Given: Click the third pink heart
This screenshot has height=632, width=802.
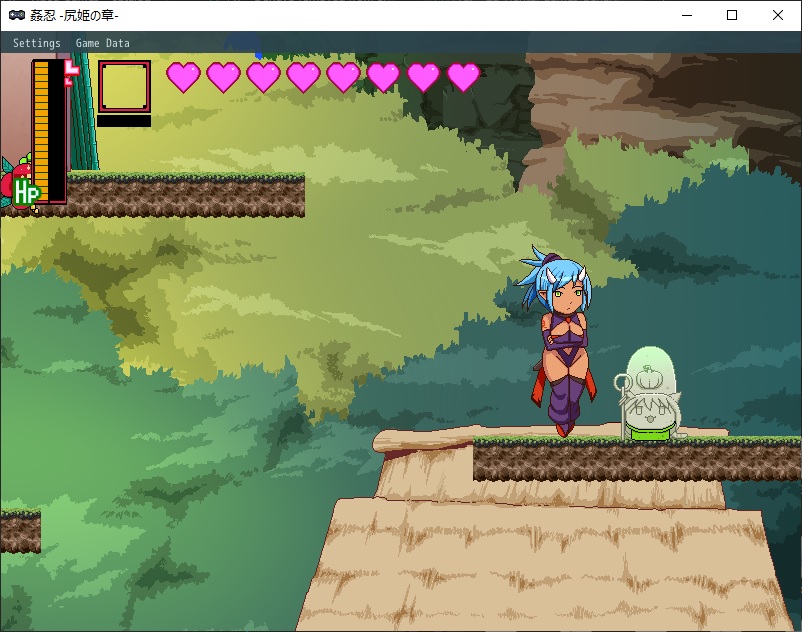Looking at the screenshot, I should click(x=263, y=77).
